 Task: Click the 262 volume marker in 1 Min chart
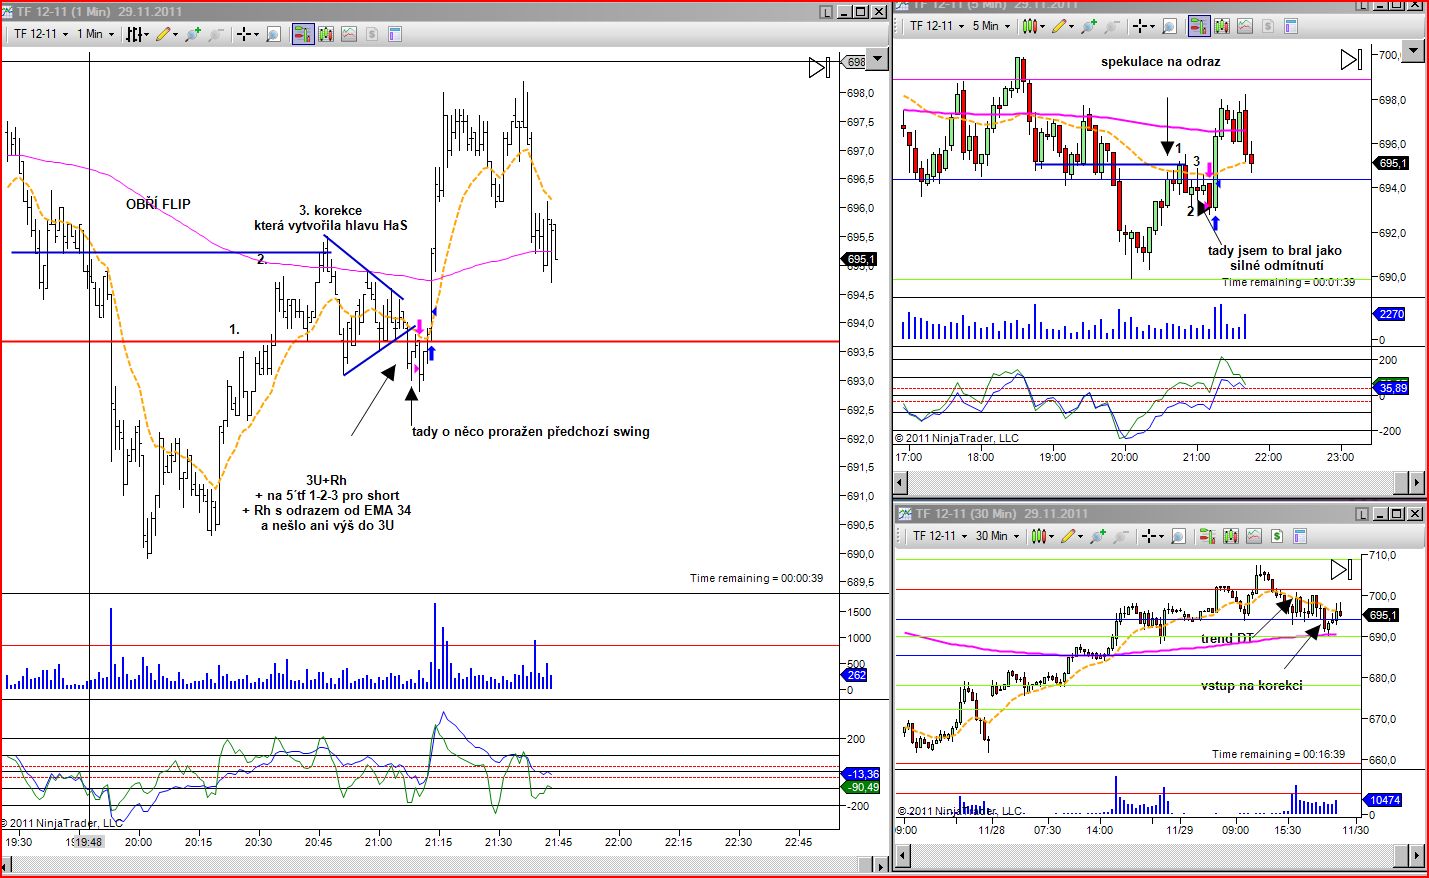[855, 675]
